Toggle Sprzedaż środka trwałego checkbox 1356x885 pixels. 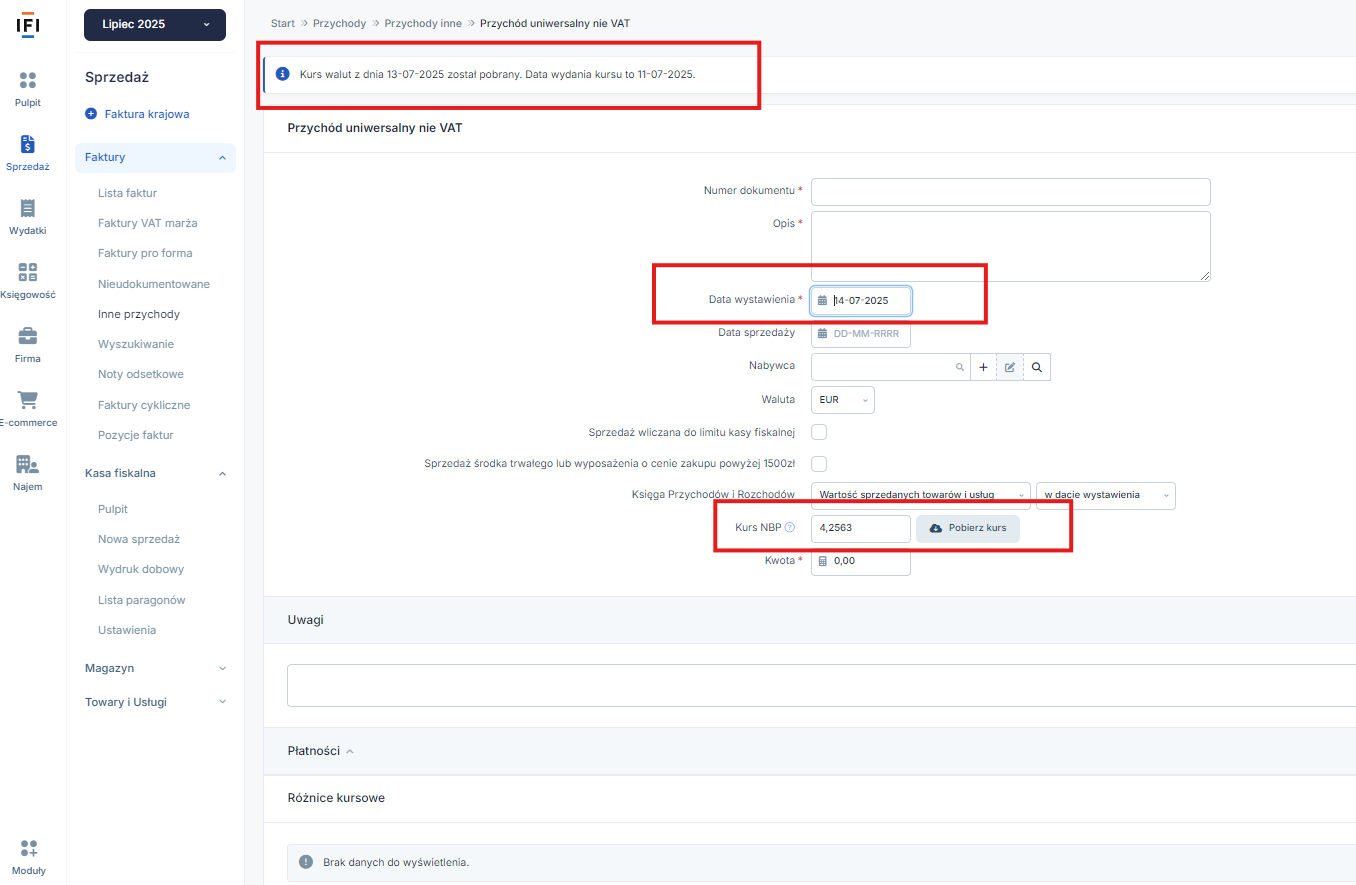click(819, 464)
